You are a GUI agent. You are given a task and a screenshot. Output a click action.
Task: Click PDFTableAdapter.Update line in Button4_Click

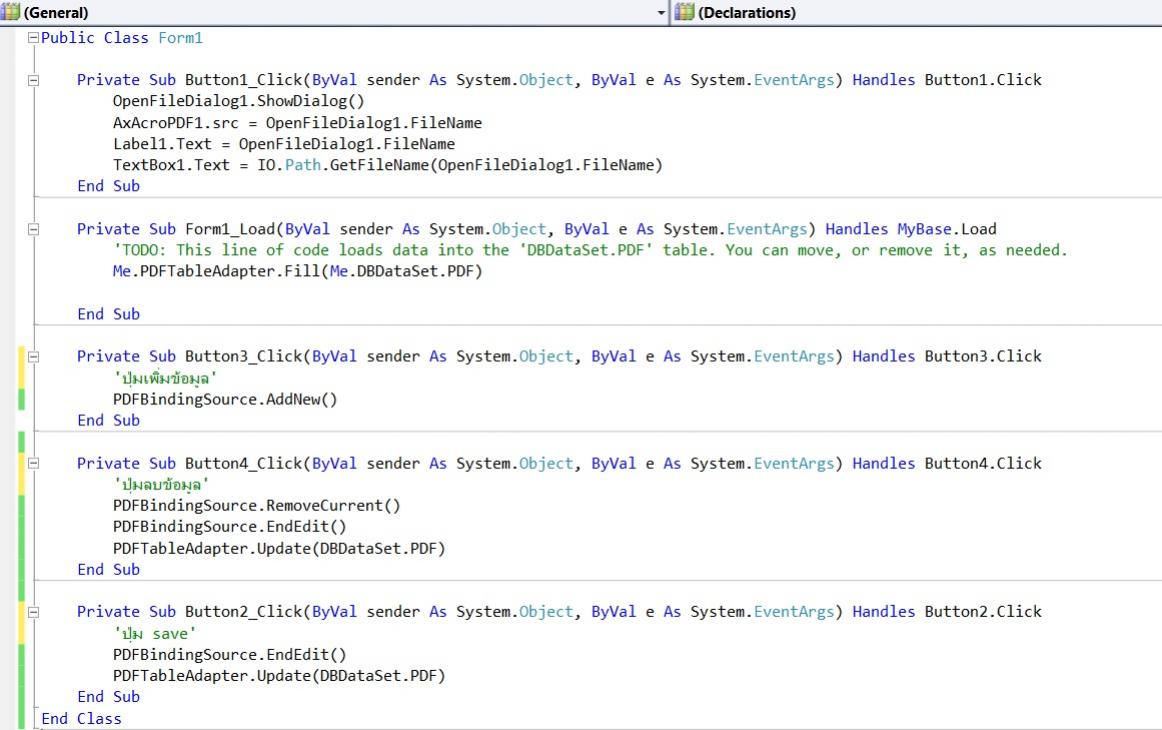pyautogui.click(x=279, y=548)
